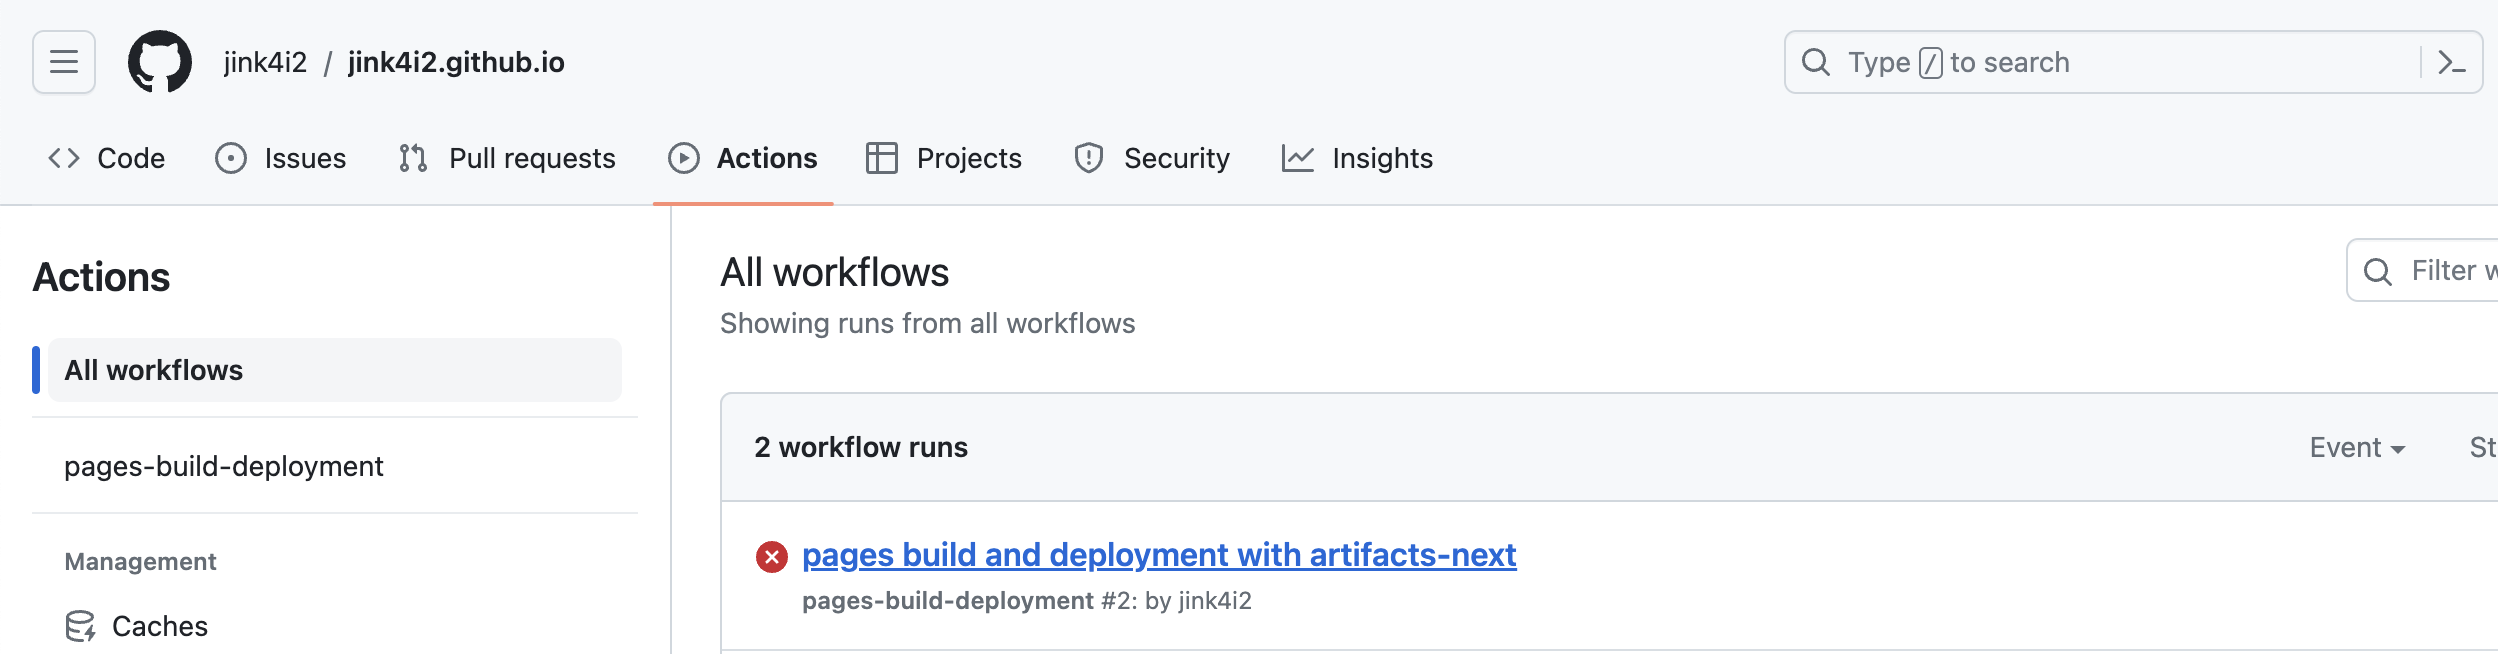Click the failed run status icon

click(771, 557)
